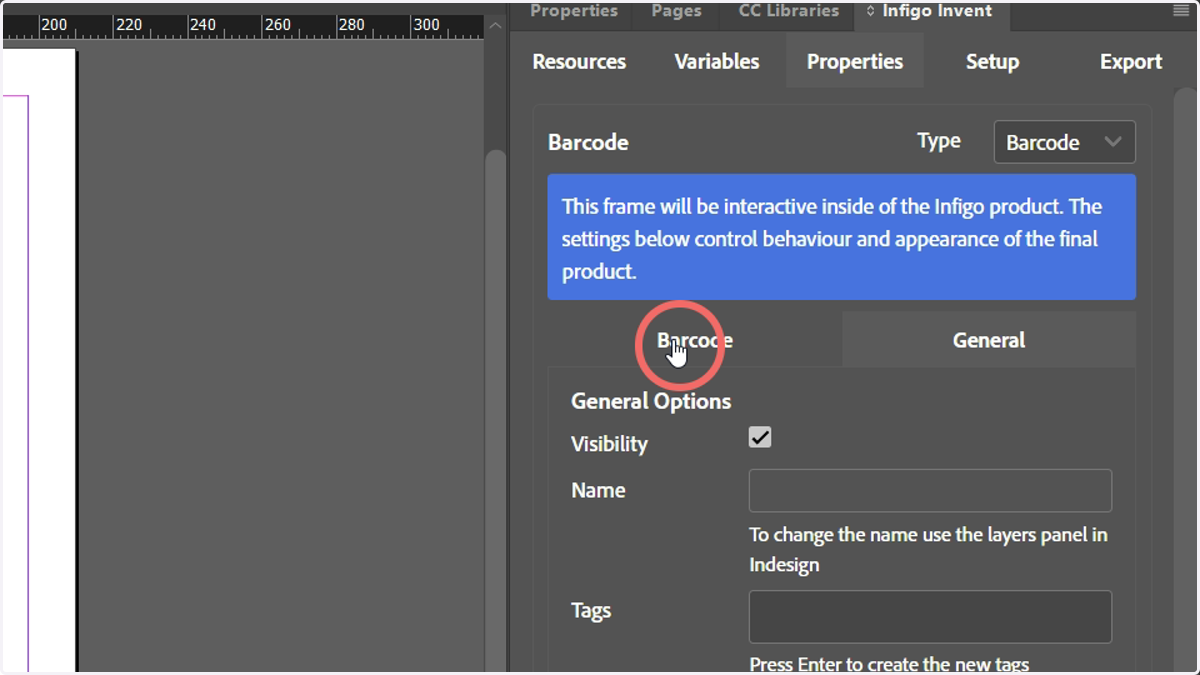Click the 'General Options' heading
Screen dimensions: 1200x675
point(651,401)
